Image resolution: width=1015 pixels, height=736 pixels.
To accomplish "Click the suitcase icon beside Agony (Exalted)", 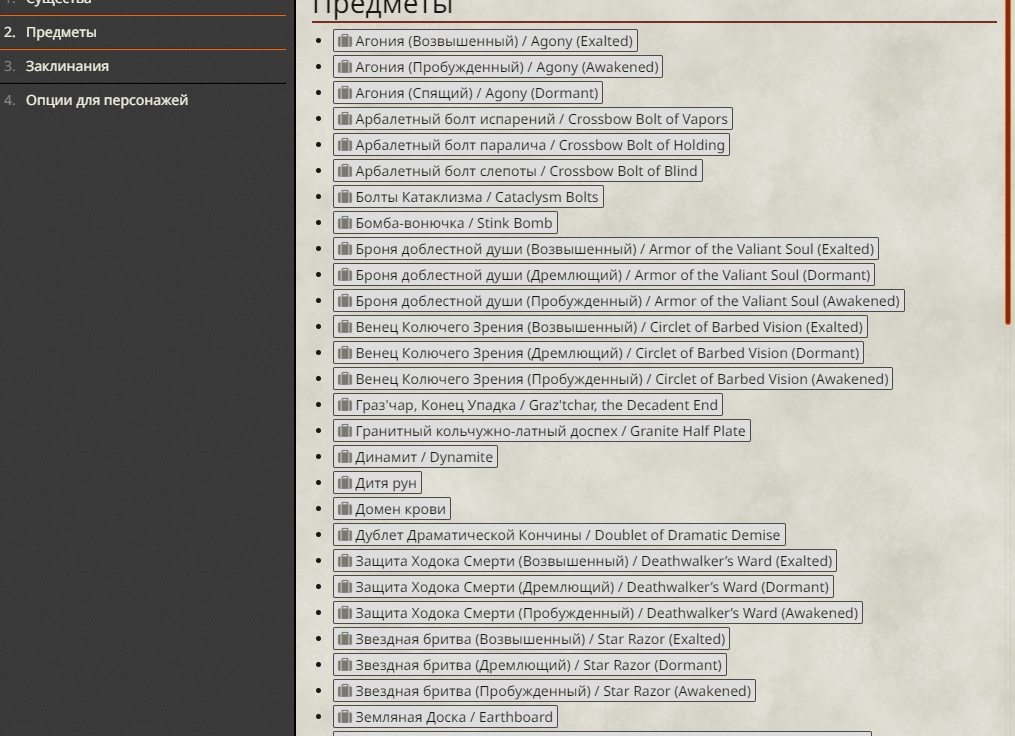I will coord(345,41).
